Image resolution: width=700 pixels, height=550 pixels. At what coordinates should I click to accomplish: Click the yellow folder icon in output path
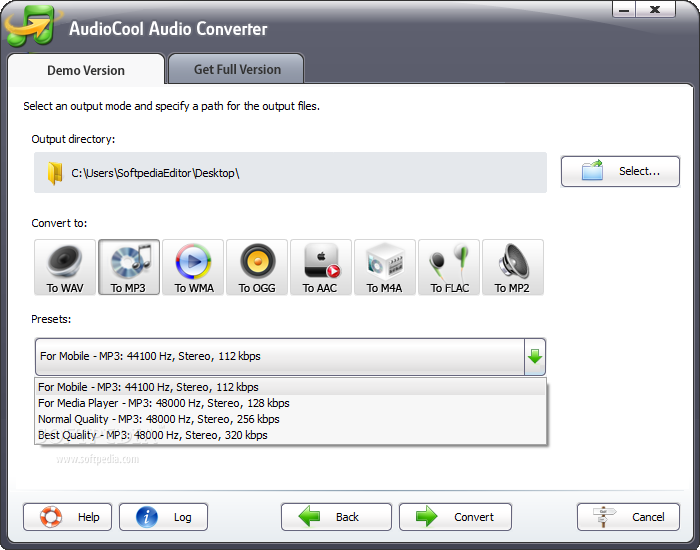[55, 173]
